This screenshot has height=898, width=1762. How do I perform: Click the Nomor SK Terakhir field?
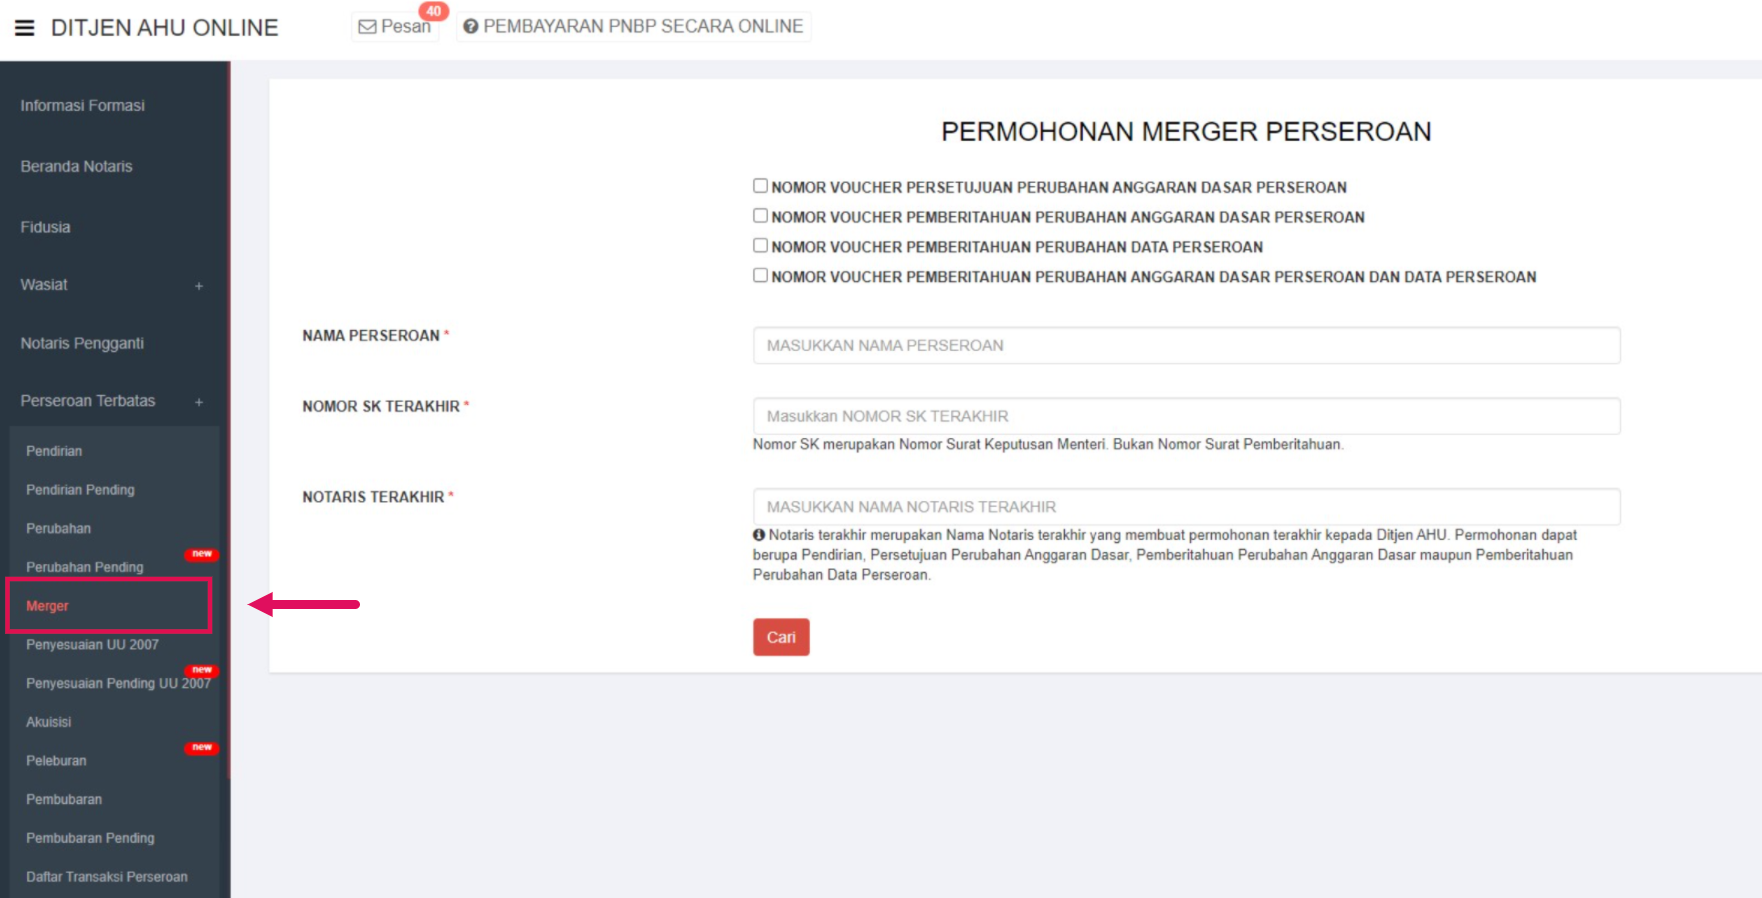1186,416
